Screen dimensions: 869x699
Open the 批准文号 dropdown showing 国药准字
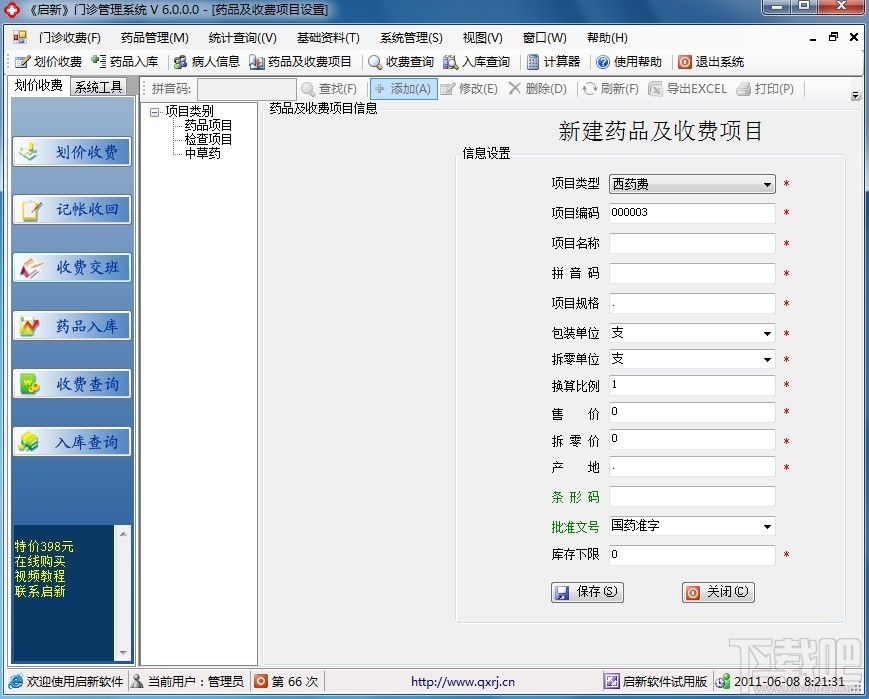point(770,526)
